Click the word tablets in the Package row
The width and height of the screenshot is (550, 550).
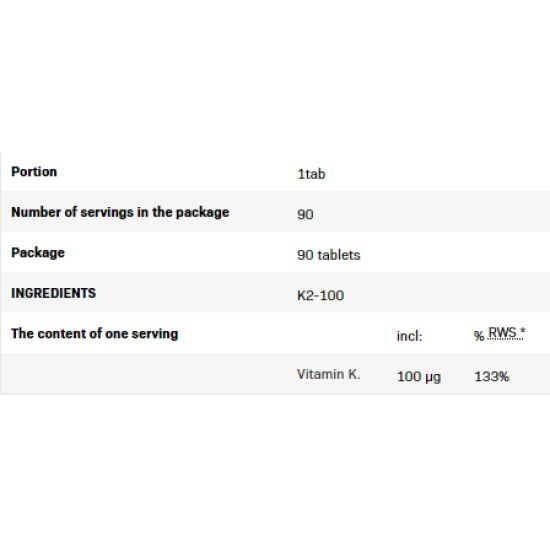(338, 255)
